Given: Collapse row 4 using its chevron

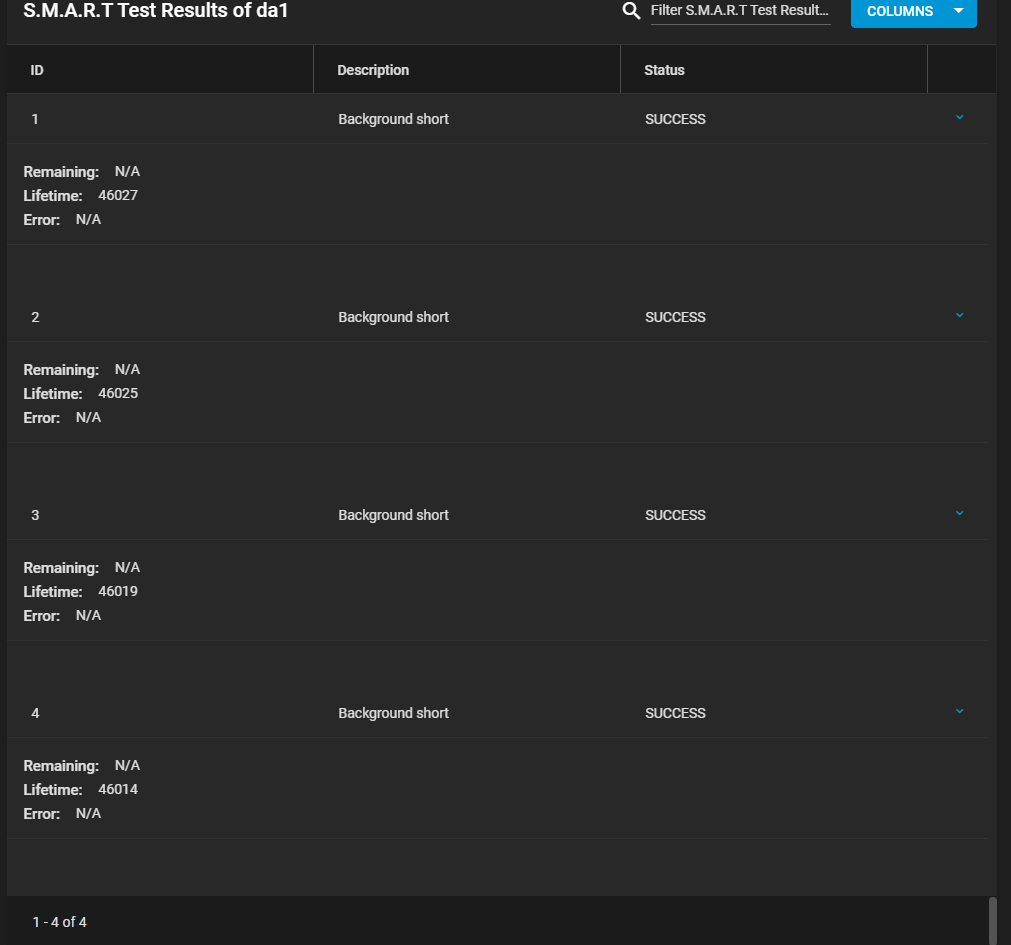Looking at the screenshot, I should click(x=959, y=712).
